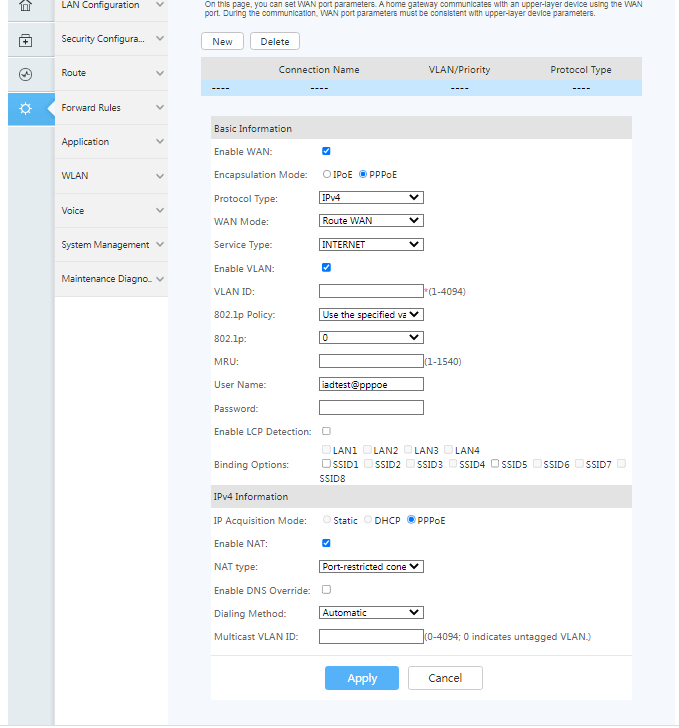The image size is (679, 728).
Task: Click the Apply button
Action: [361, 678]
